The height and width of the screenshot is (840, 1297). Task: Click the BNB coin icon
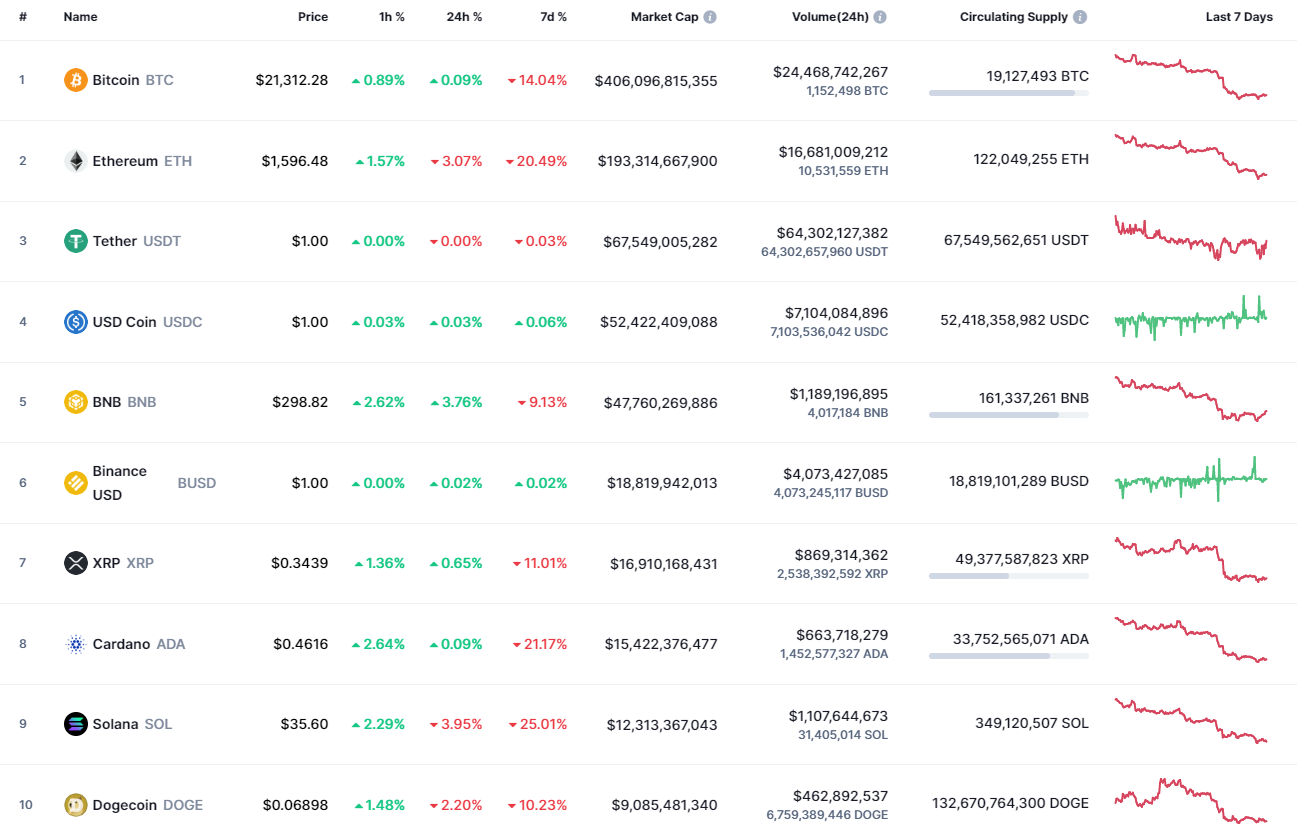pyautogui.click(x=75, y=402)
